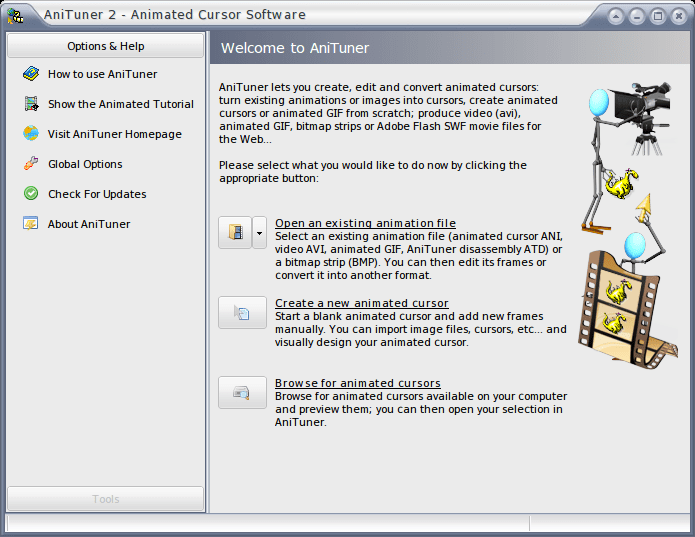Open the Browse for animated cursors link
The width and height of the screenshot is (695, 537).
coord(358,383)
